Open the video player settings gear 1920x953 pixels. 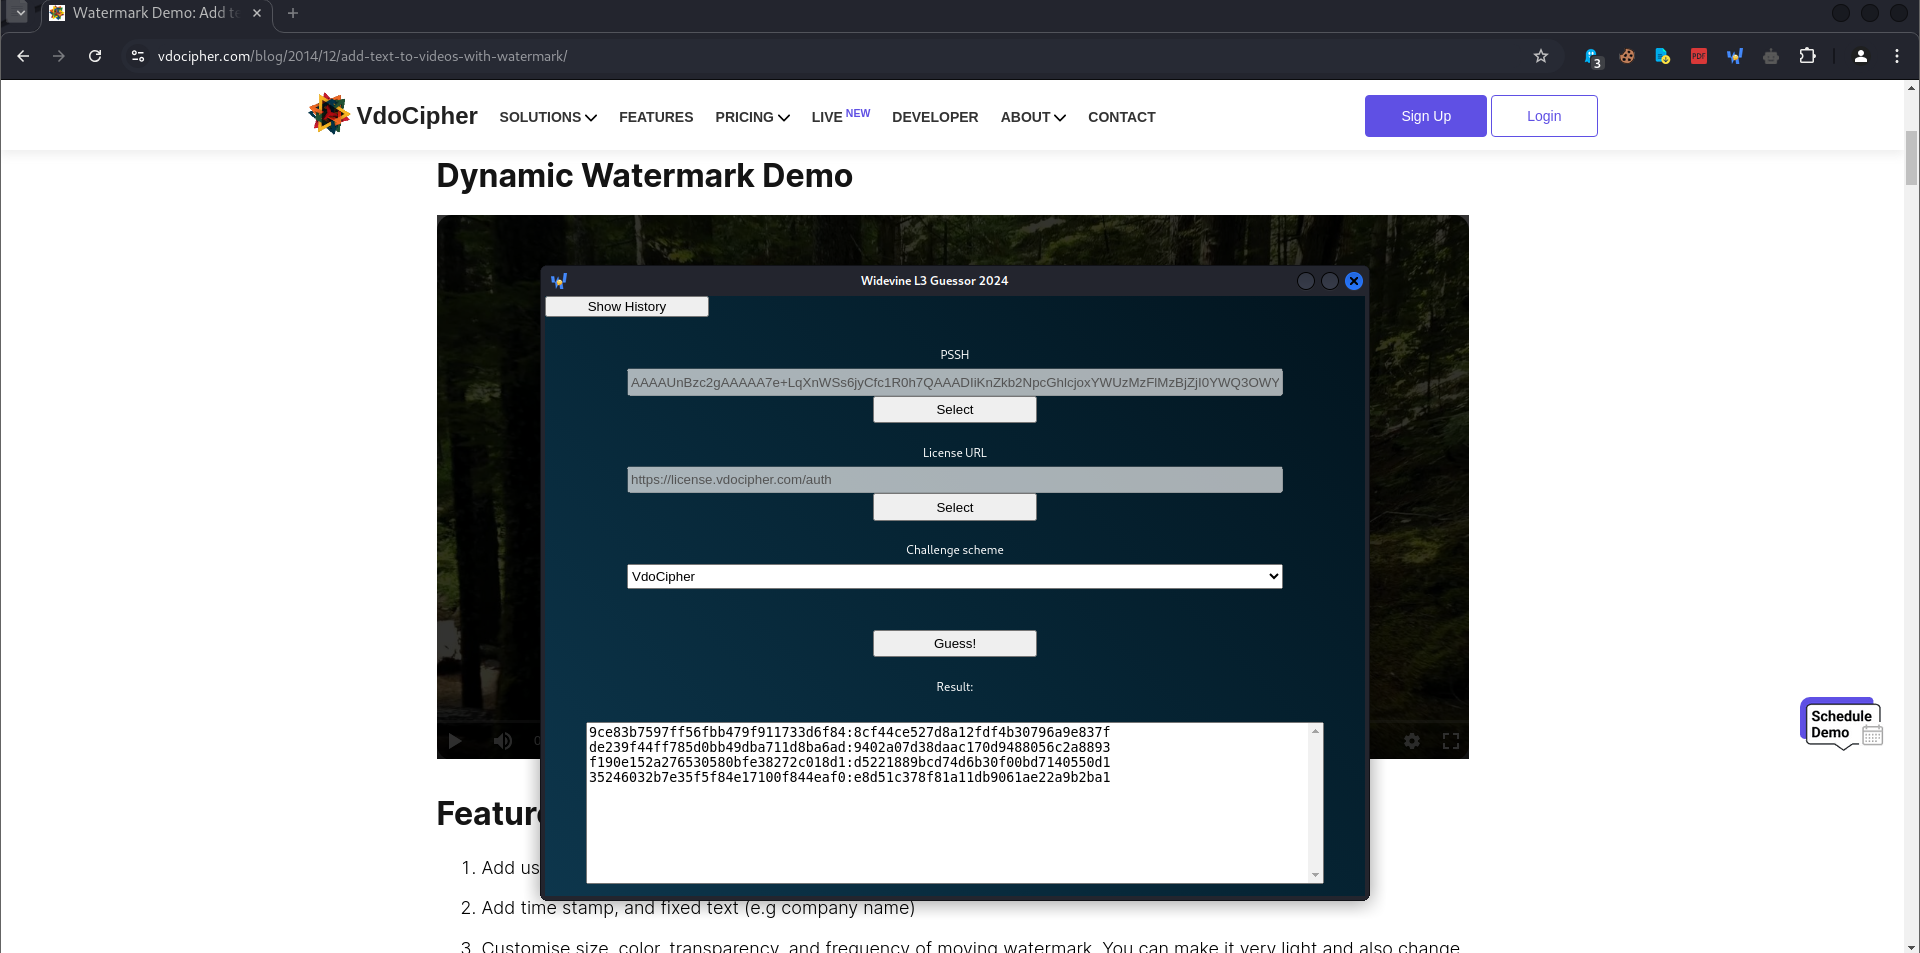(x=1412, y=741)
